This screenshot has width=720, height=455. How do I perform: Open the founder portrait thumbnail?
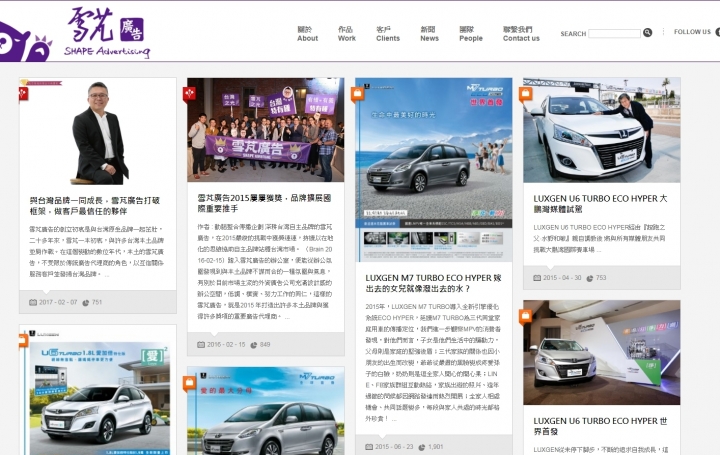click(98, 132)
